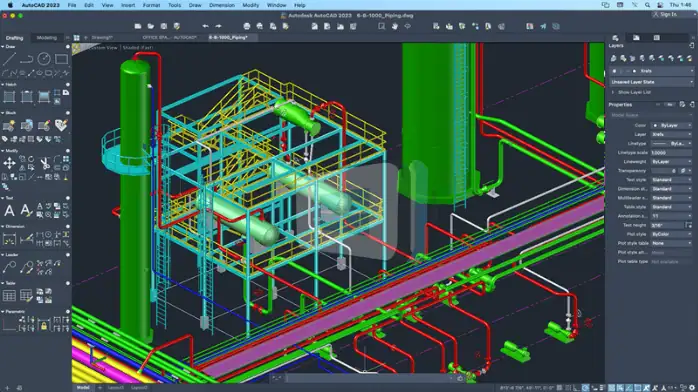Click the layout grid icon beside drawing tabs

(x=77, y=38)
